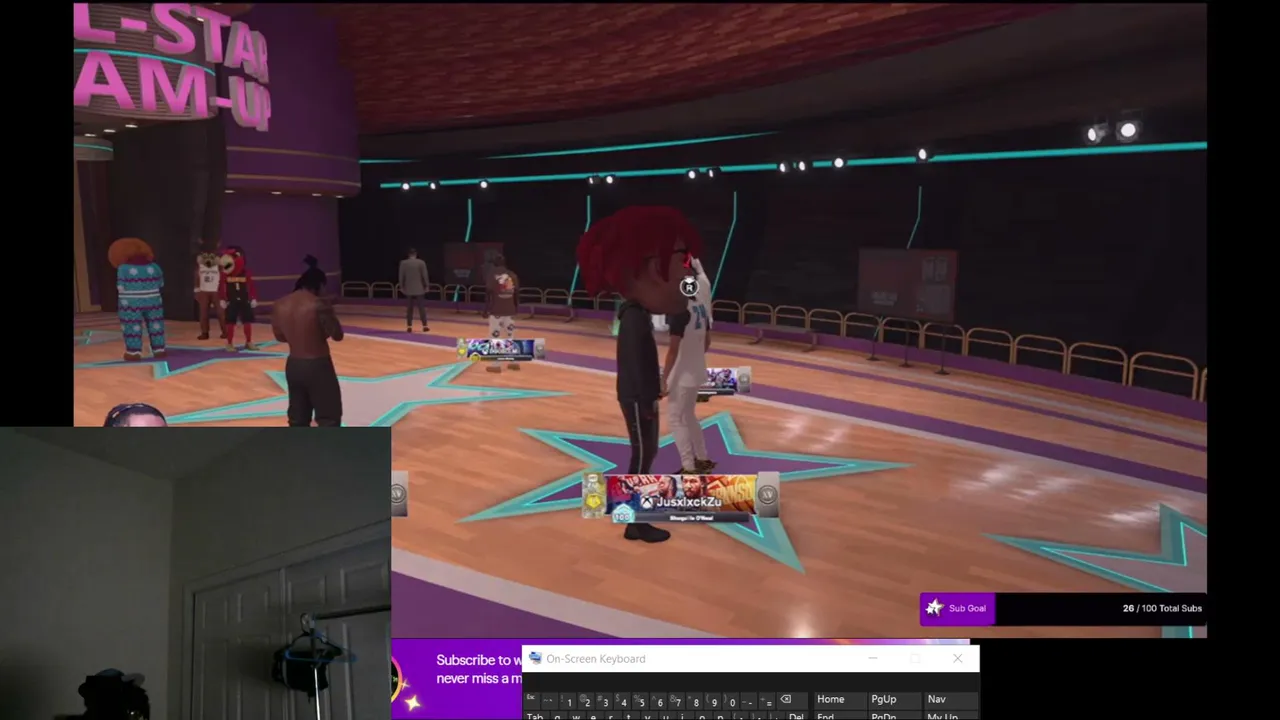Select the small nameplate beside the white-outfit player
The width and height of the screenshot is (1280, 720).
(x=723, y=380)
